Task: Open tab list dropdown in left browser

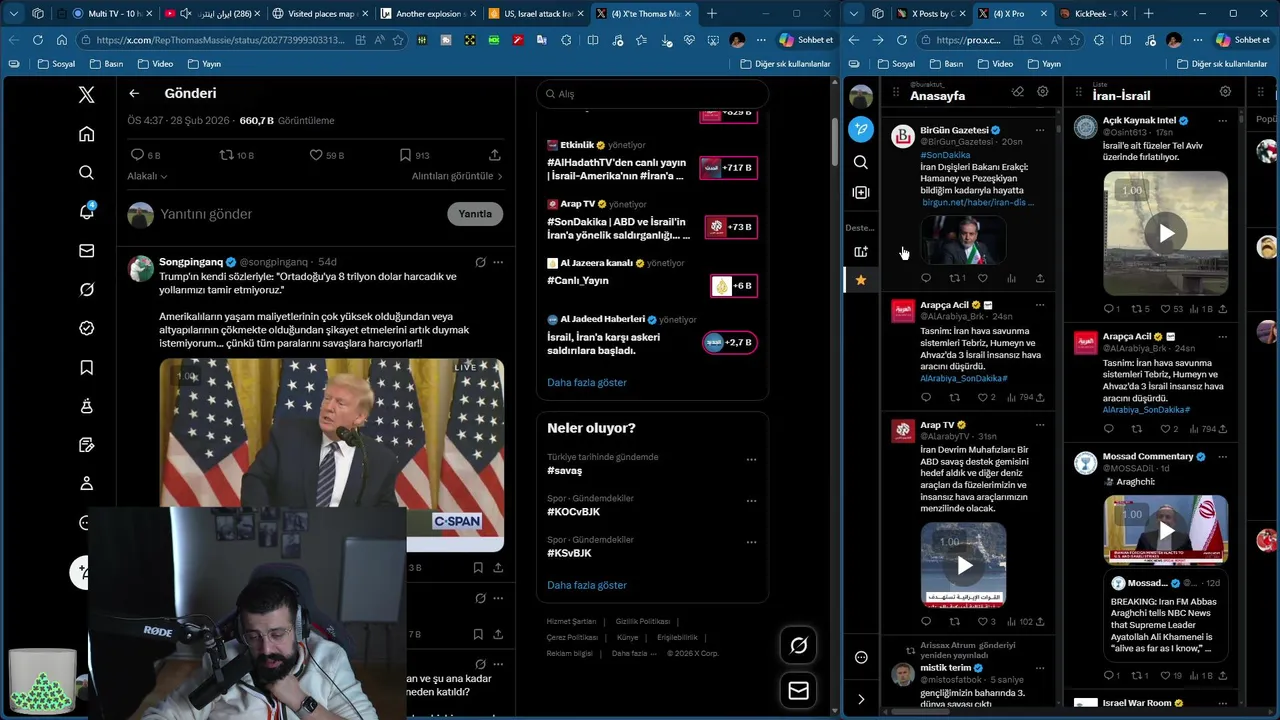Action: point(13,14)
